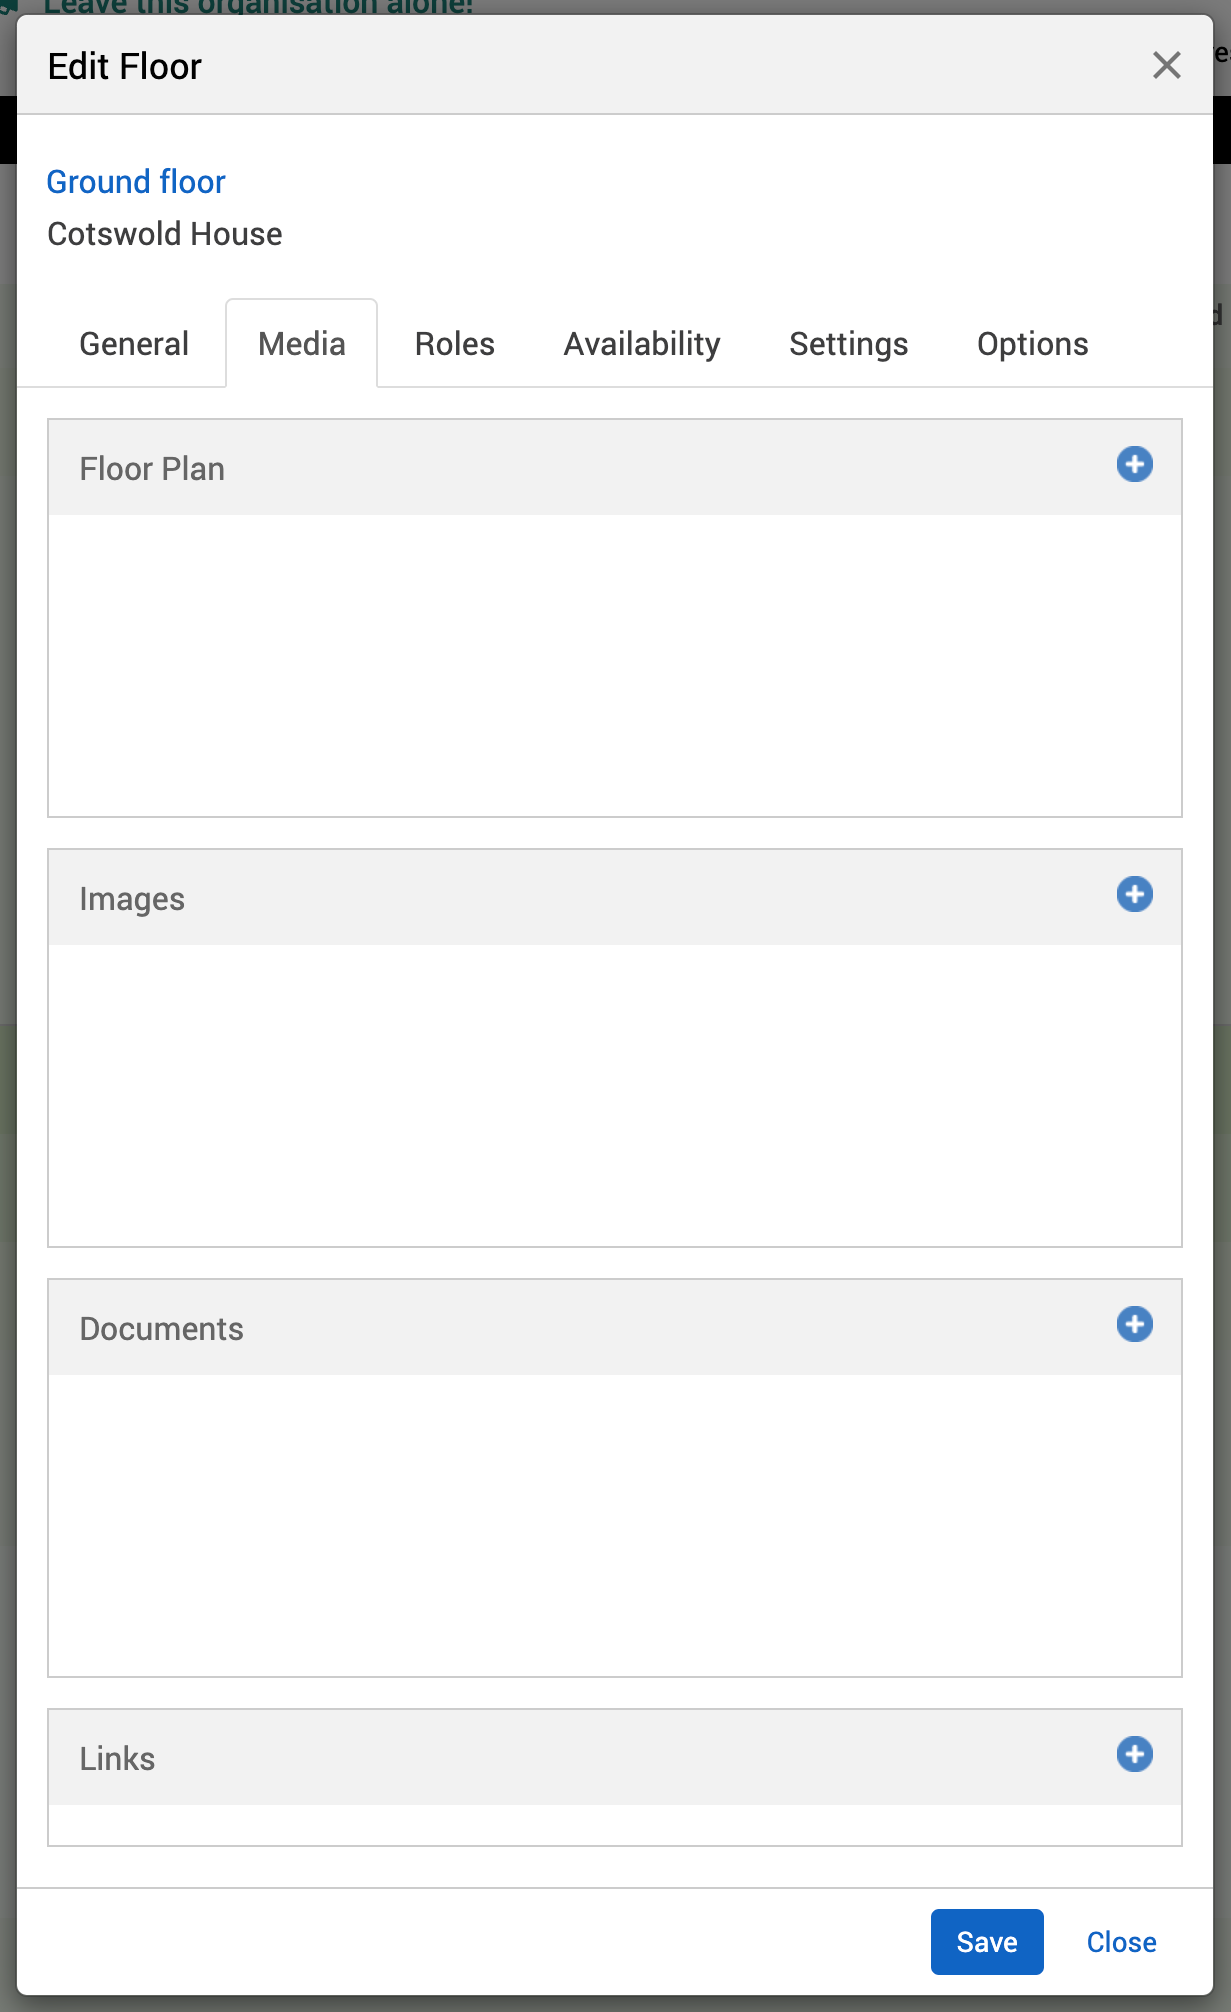Add a document using plus icon
Screen dimensions: 1231x2012
click(x=1134, y=1325)
